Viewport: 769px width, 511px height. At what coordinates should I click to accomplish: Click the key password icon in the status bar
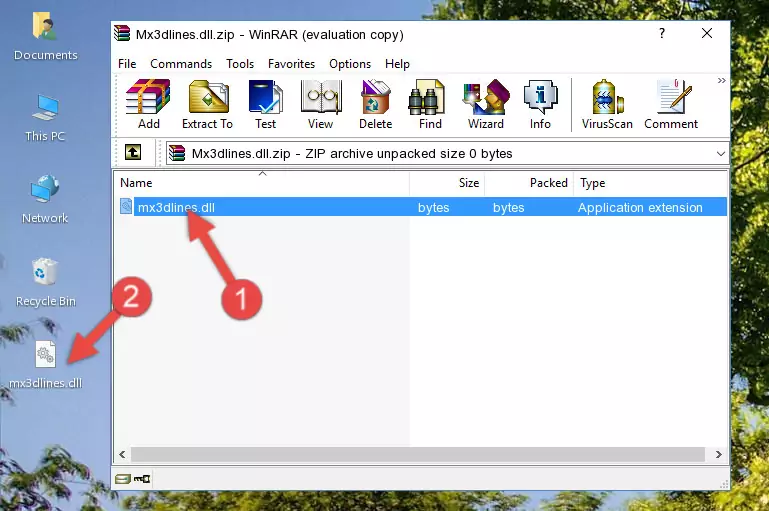142,479
